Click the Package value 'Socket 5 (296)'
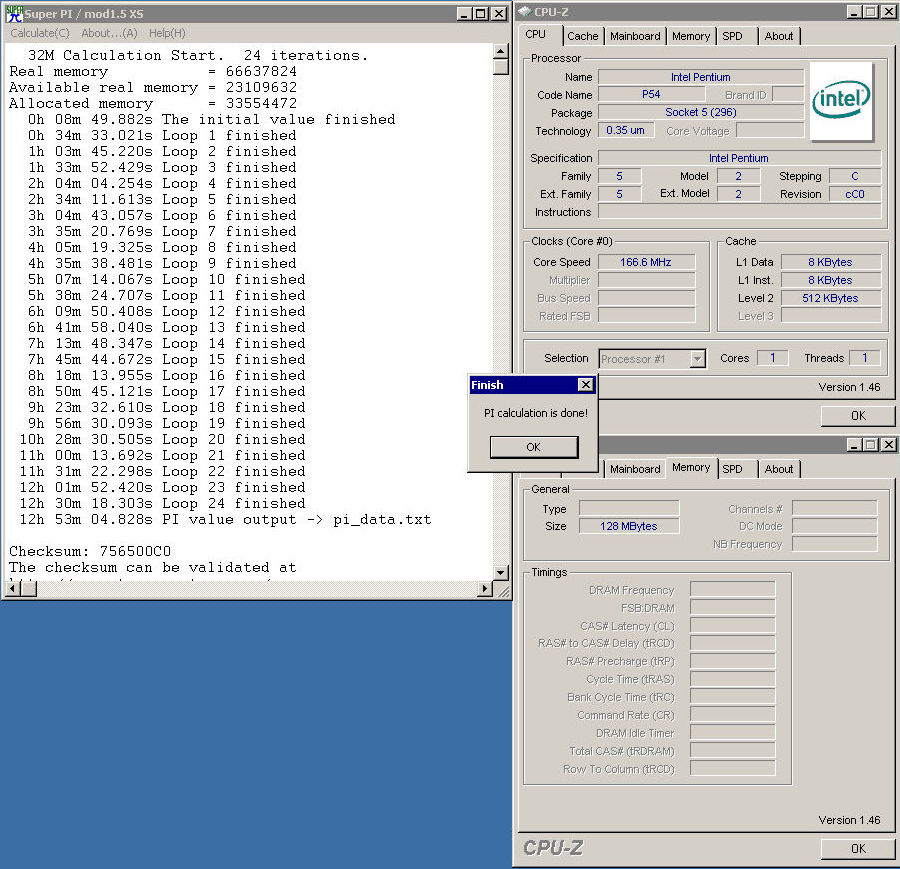The image size is (900, 869). [701, 112]
